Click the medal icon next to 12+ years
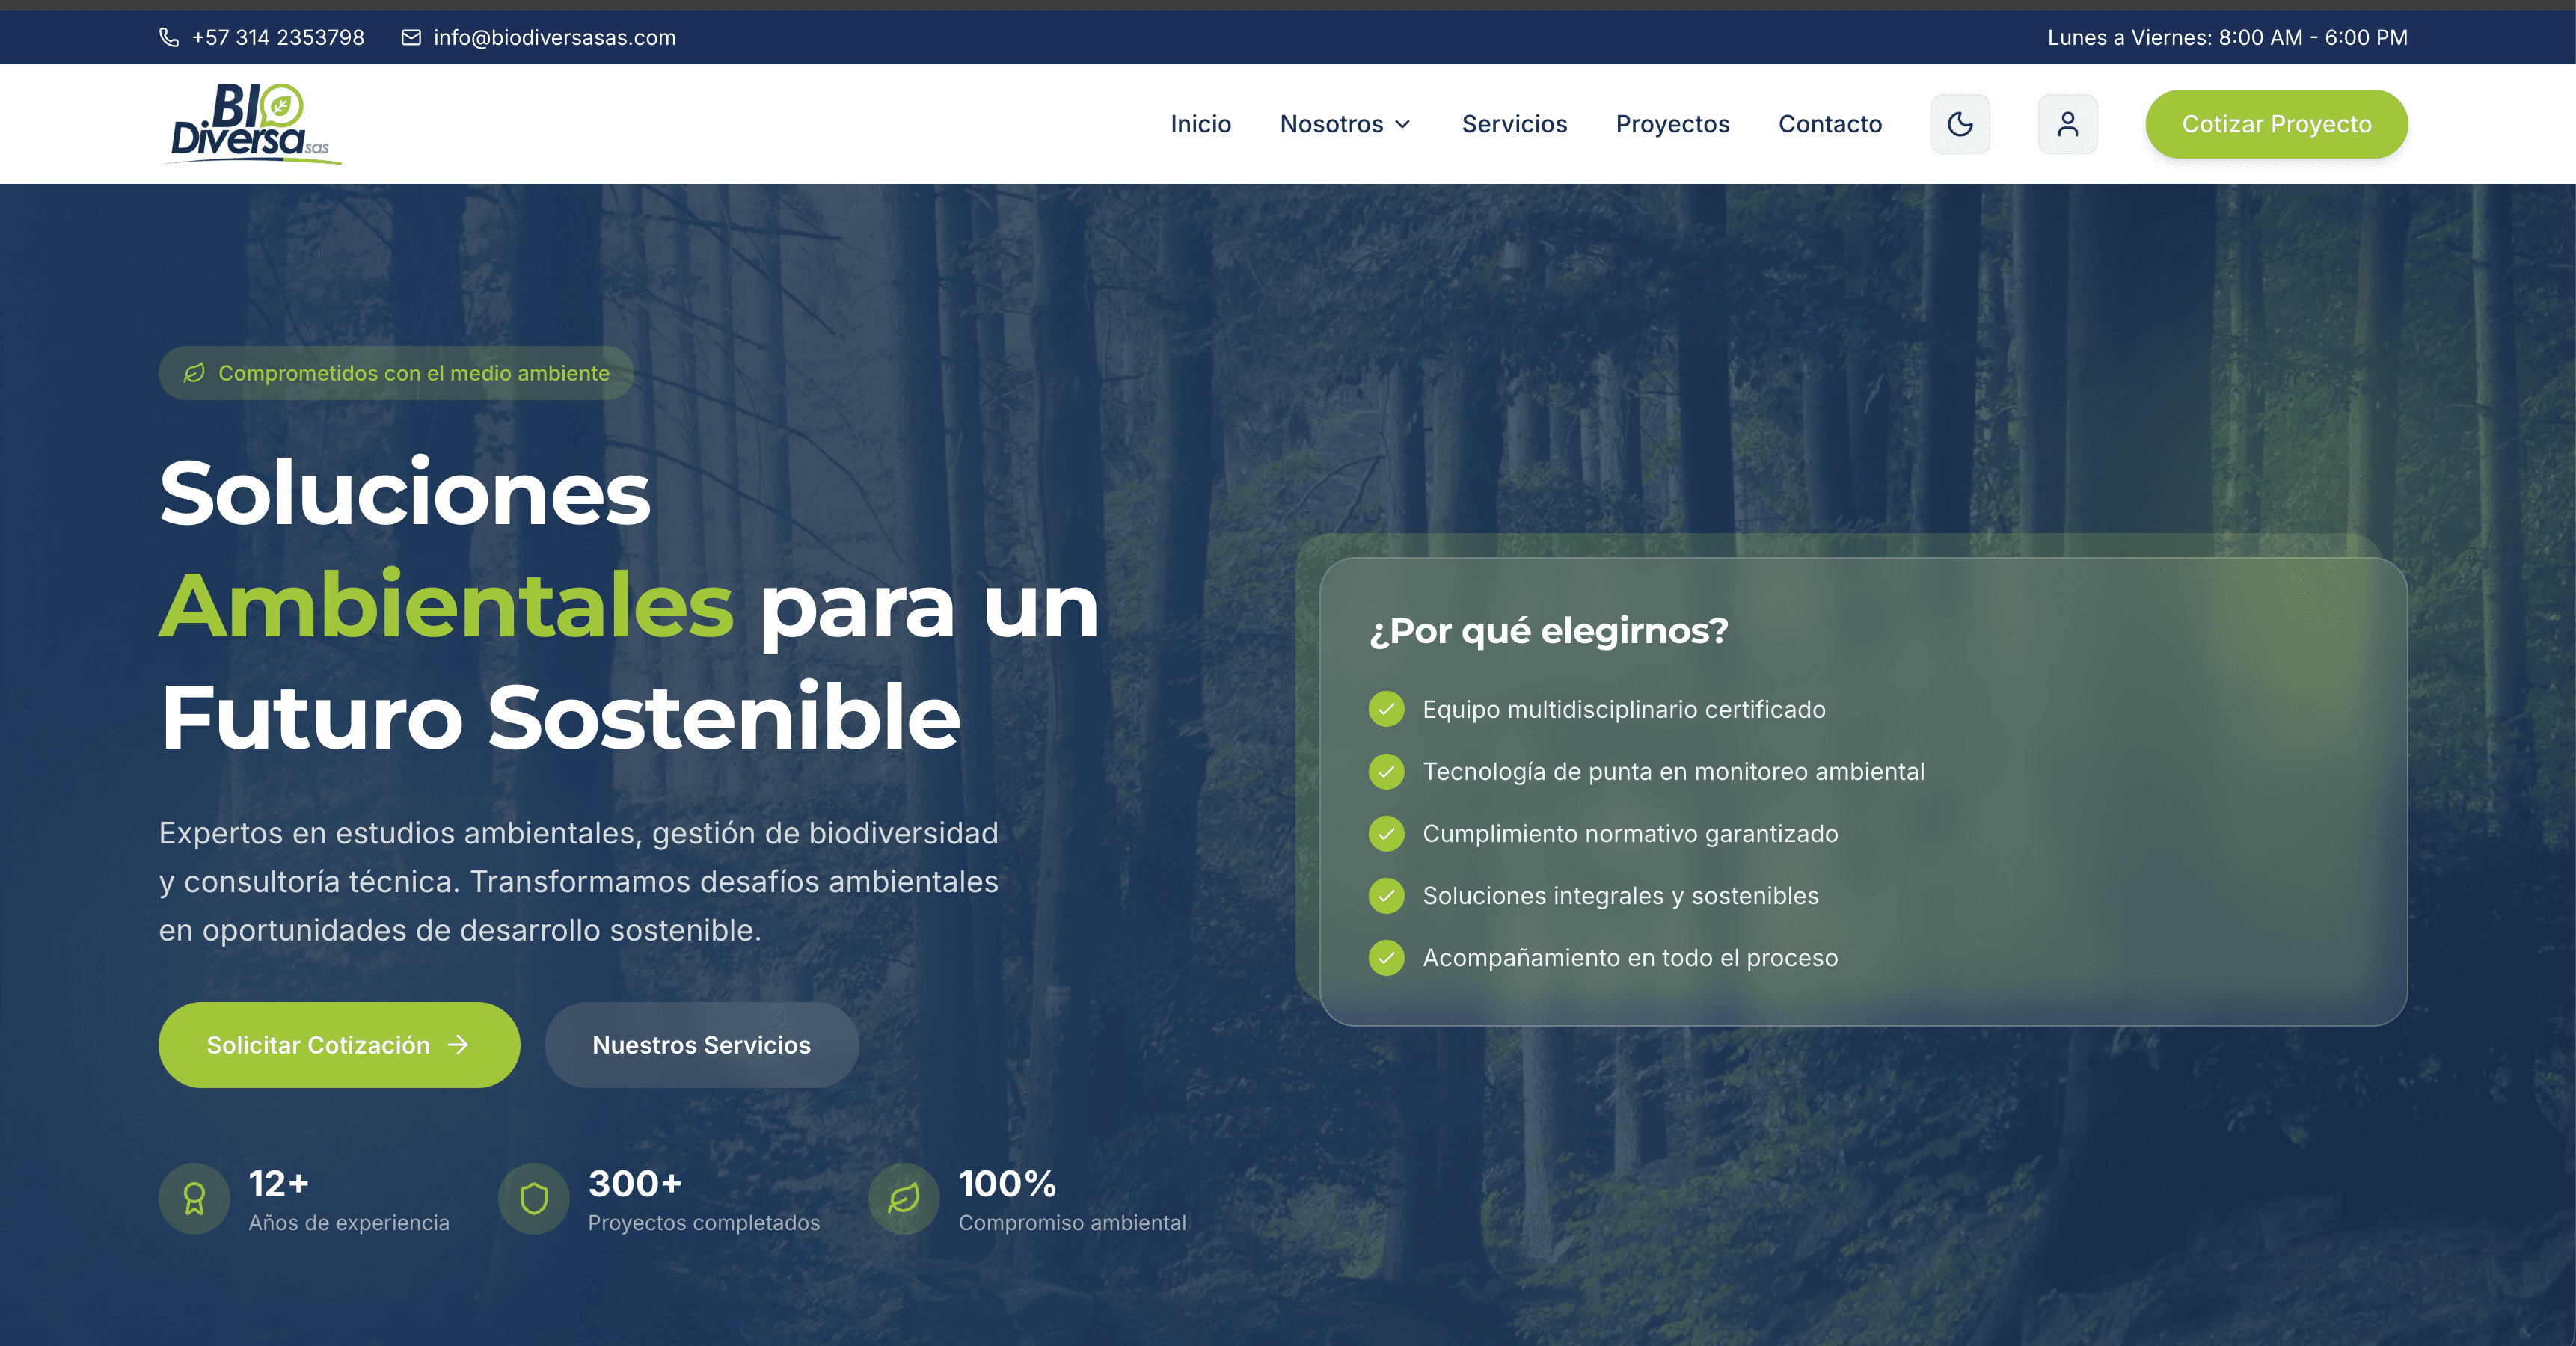Viewport: 2576px width, 1346px height. coord(193,1198)
